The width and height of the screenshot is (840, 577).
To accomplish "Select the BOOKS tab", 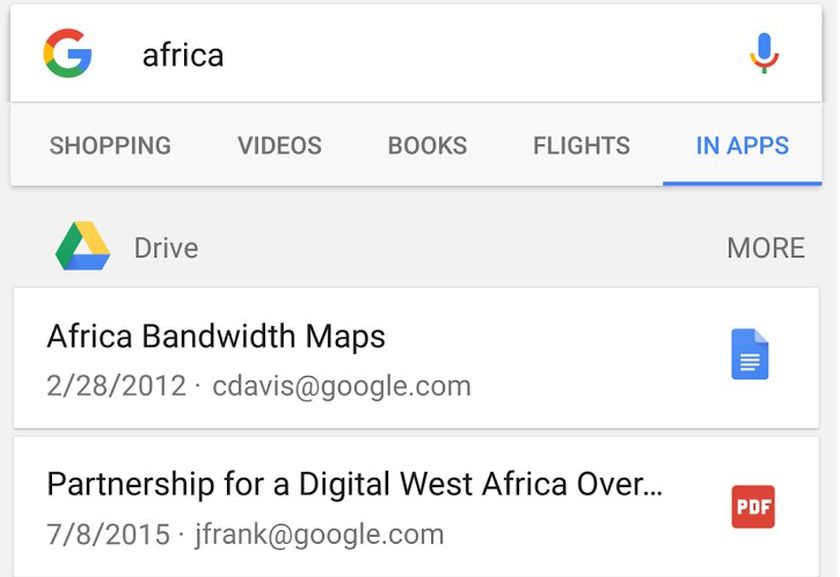I will [427, 146].
